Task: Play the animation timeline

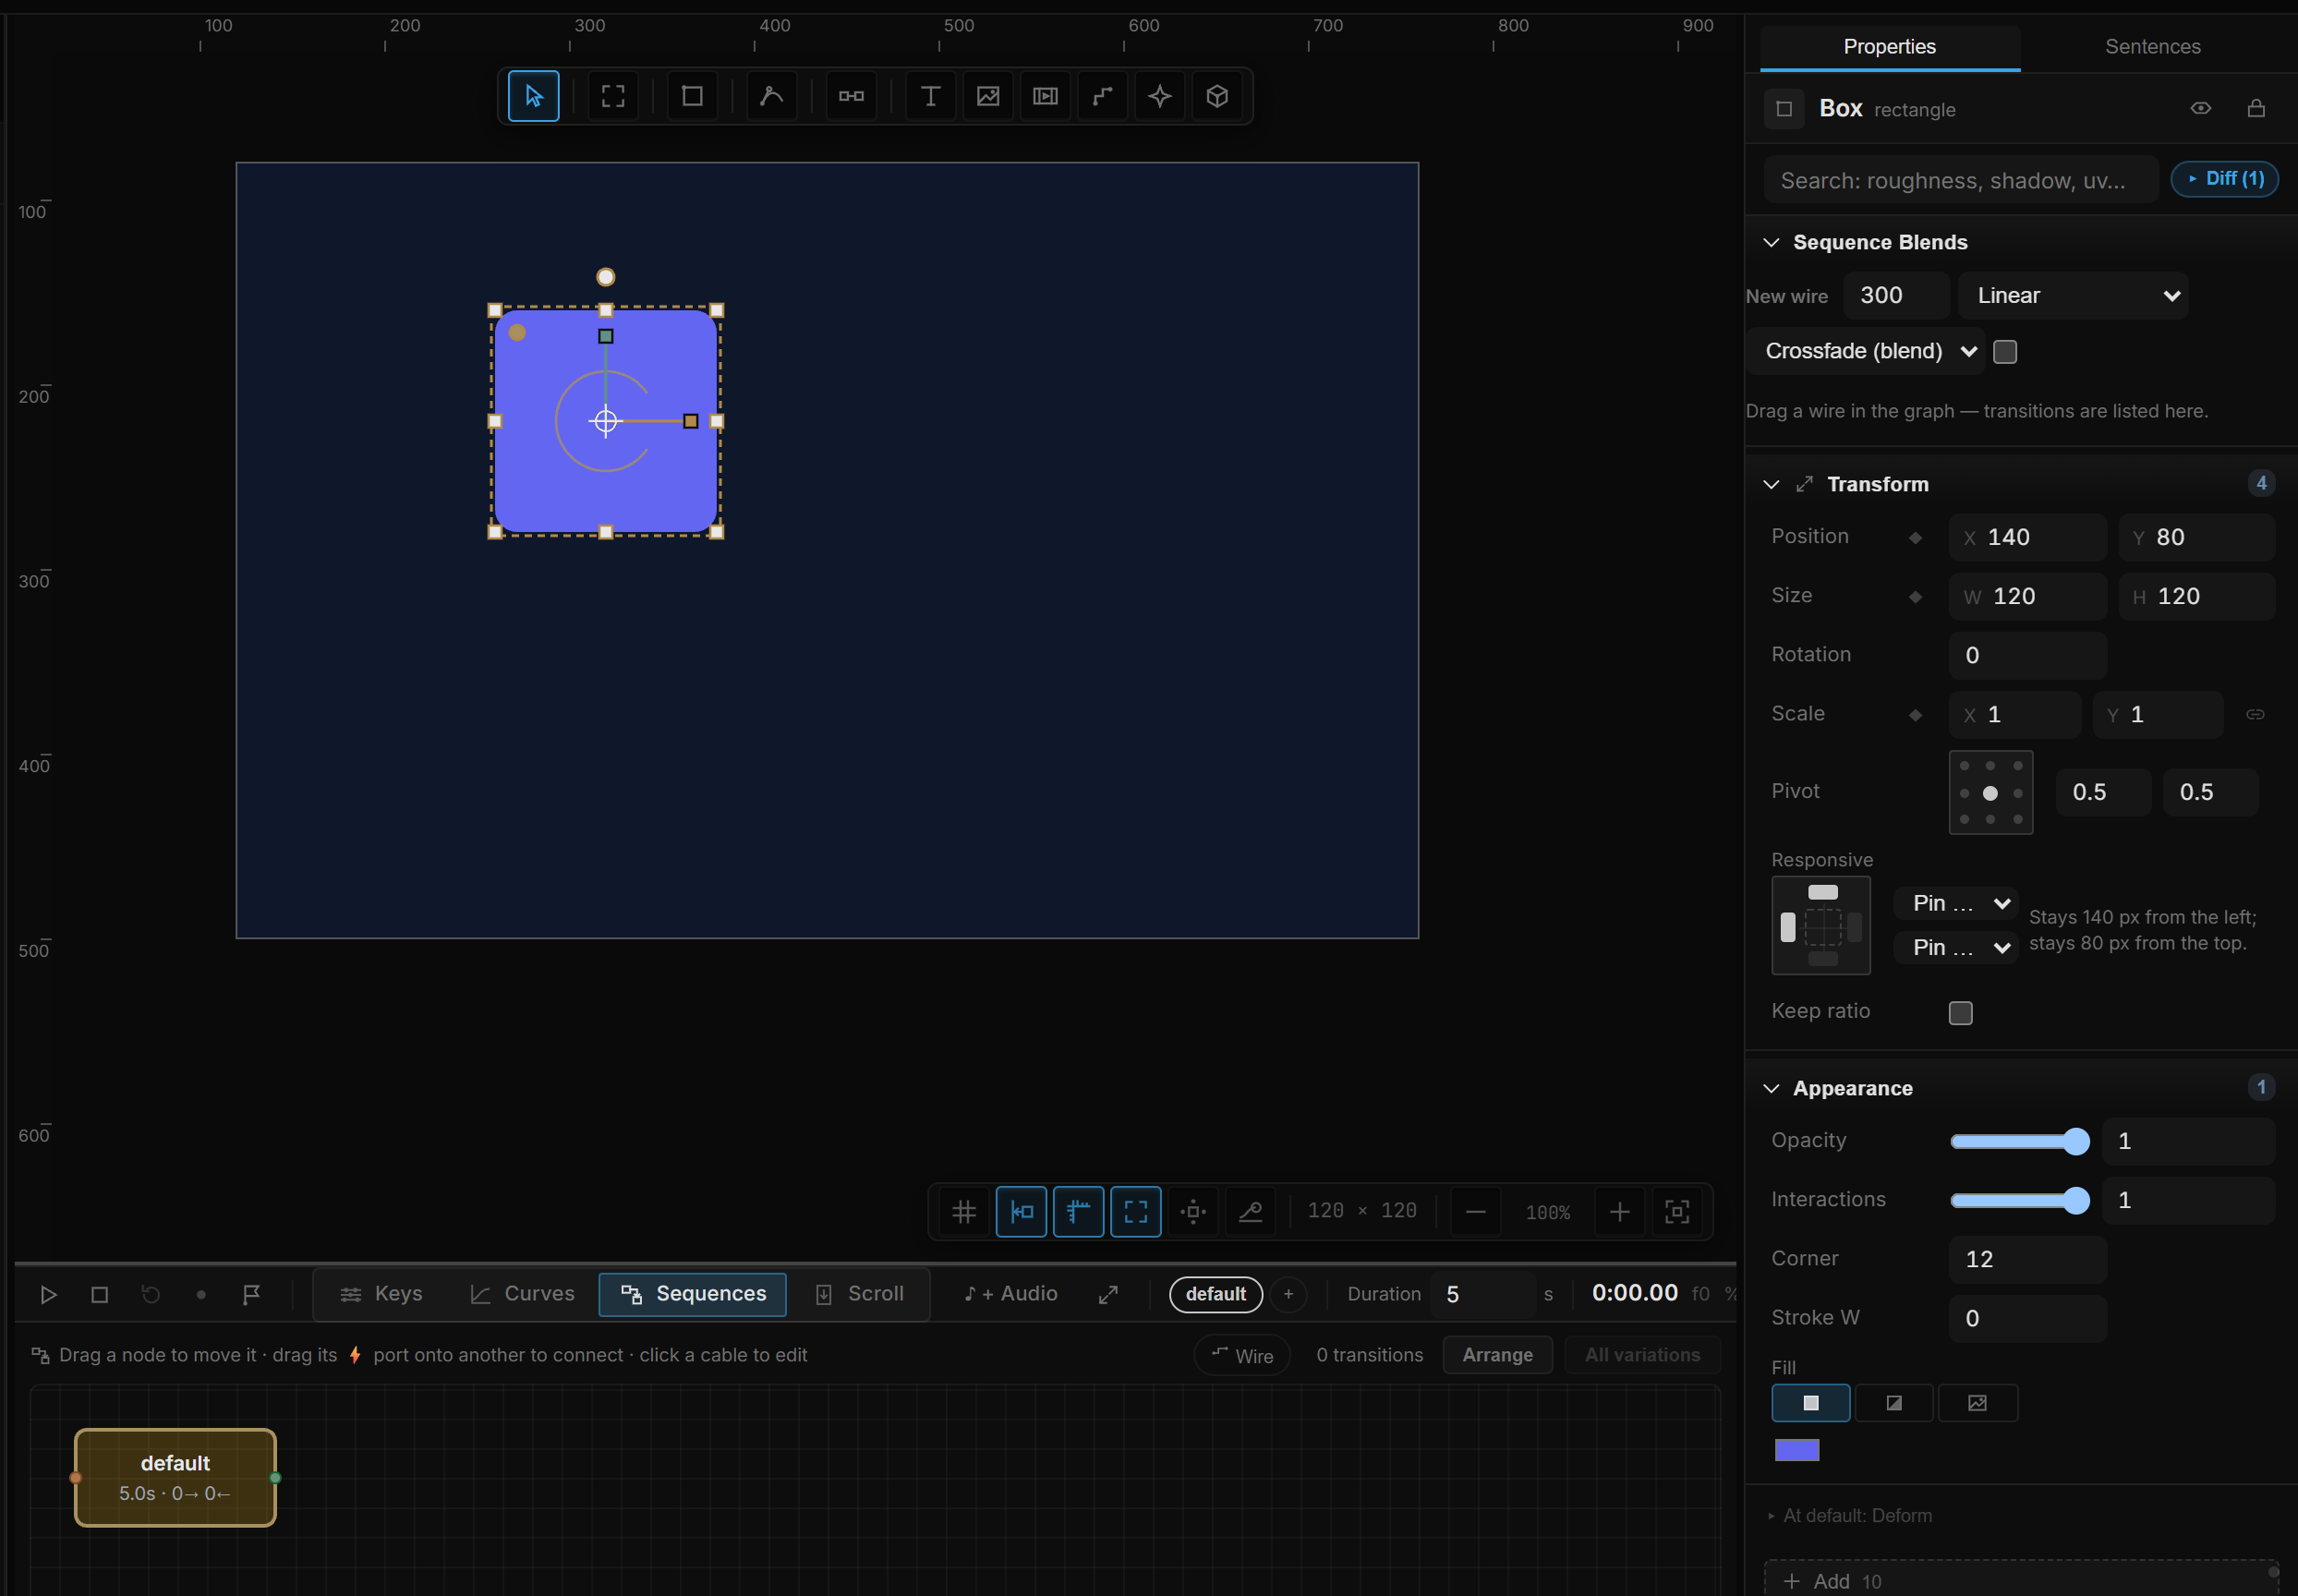Action: click(48, 1295)
